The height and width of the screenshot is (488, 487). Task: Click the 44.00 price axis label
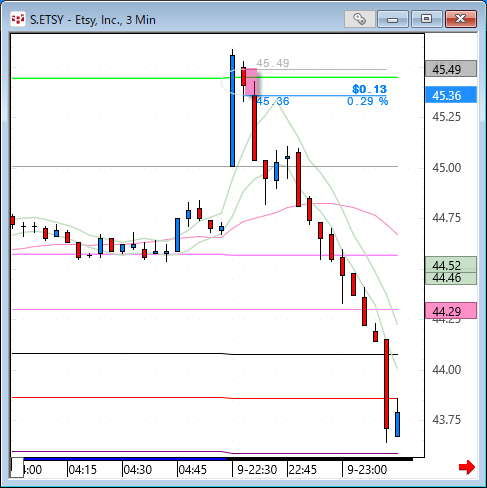pos(446,369)
